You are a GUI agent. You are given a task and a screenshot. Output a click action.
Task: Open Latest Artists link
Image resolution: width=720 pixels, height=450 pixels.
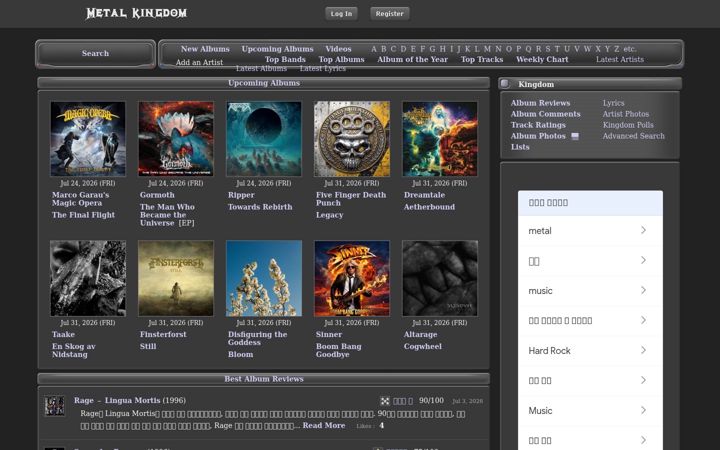click(619, 60)
